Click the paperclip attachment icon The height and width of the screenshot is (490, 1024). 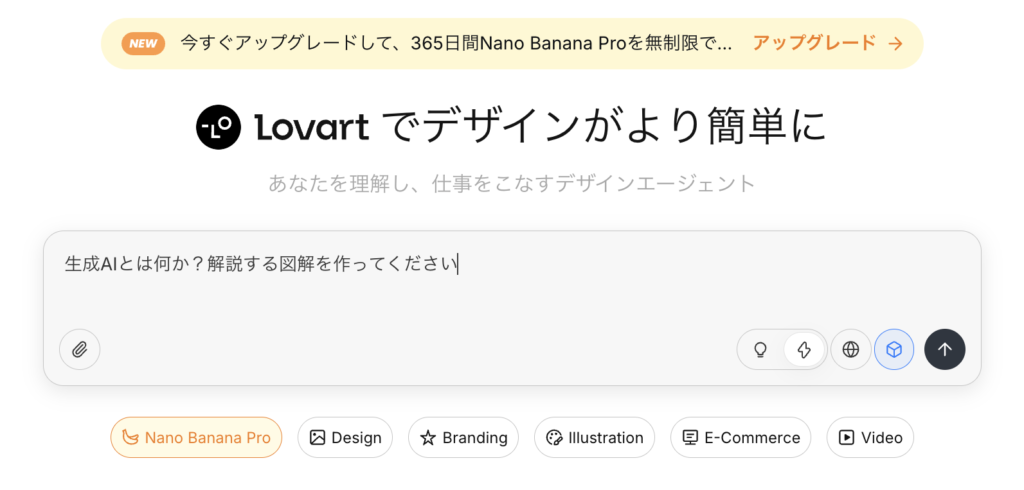(80, 350)
